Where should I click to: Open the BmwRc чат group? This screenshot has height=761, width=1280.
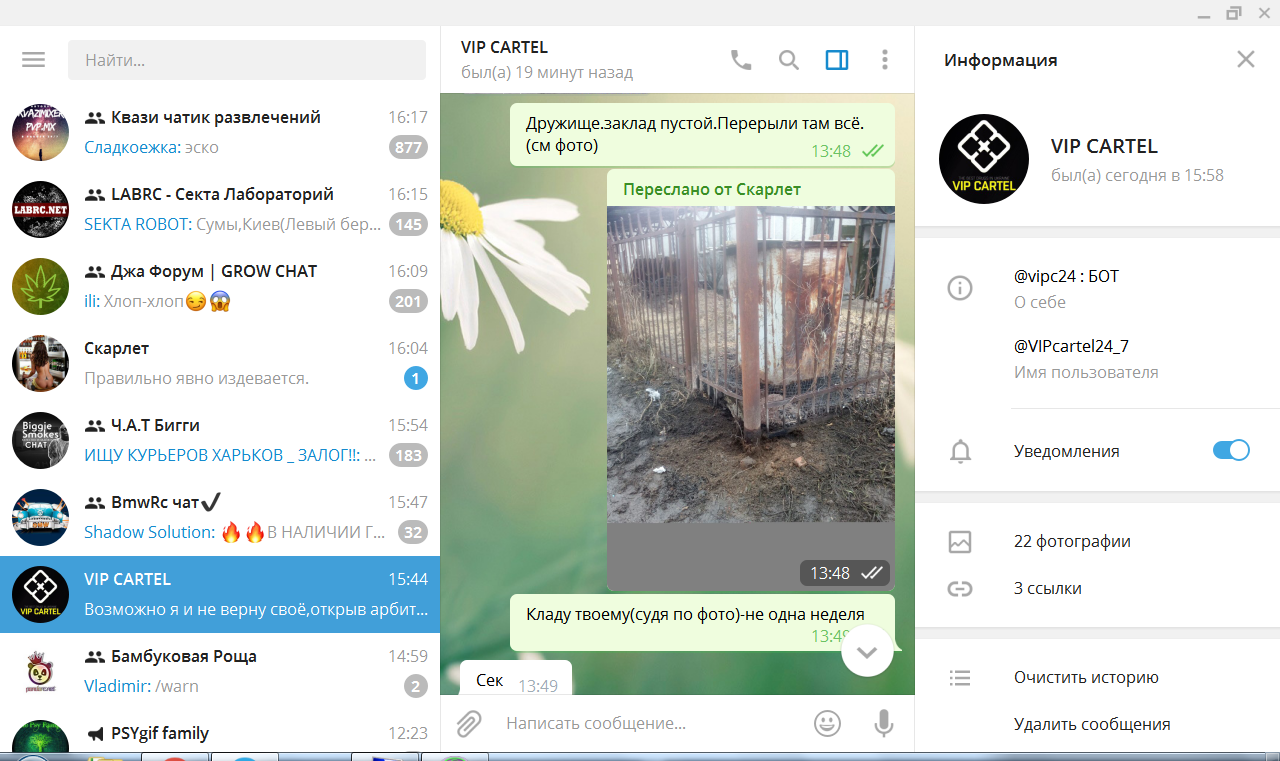coord(220,517)
